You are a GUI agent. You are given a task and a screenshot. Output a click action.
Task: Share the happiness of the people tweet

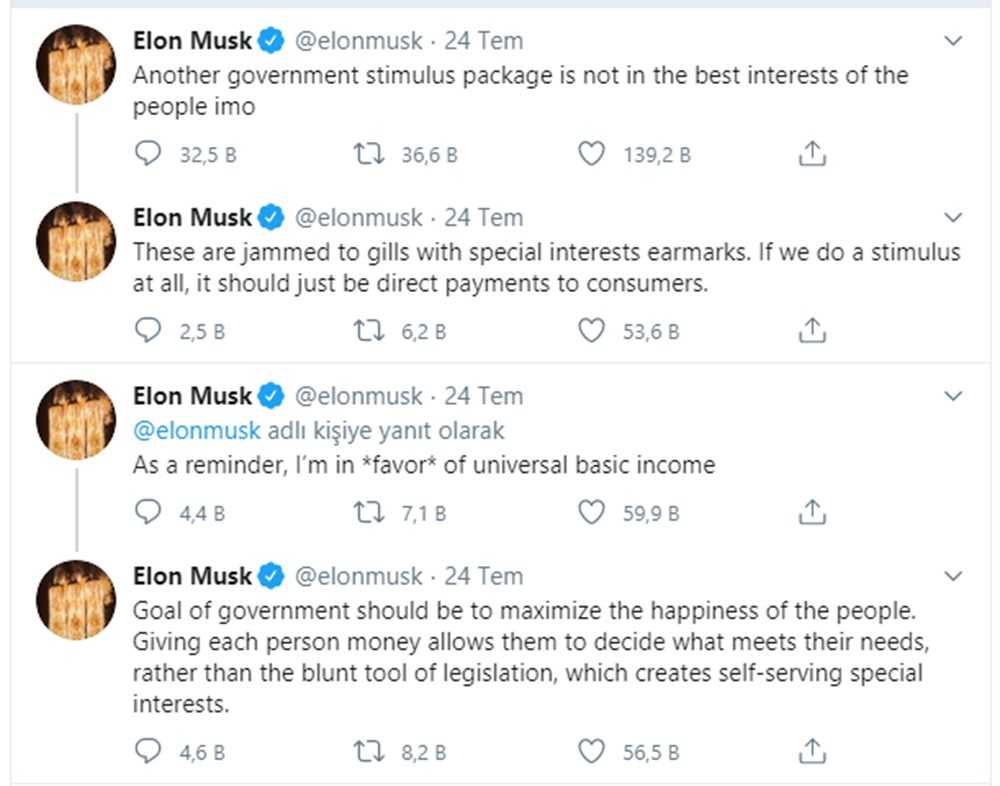(x=813, y=751)
